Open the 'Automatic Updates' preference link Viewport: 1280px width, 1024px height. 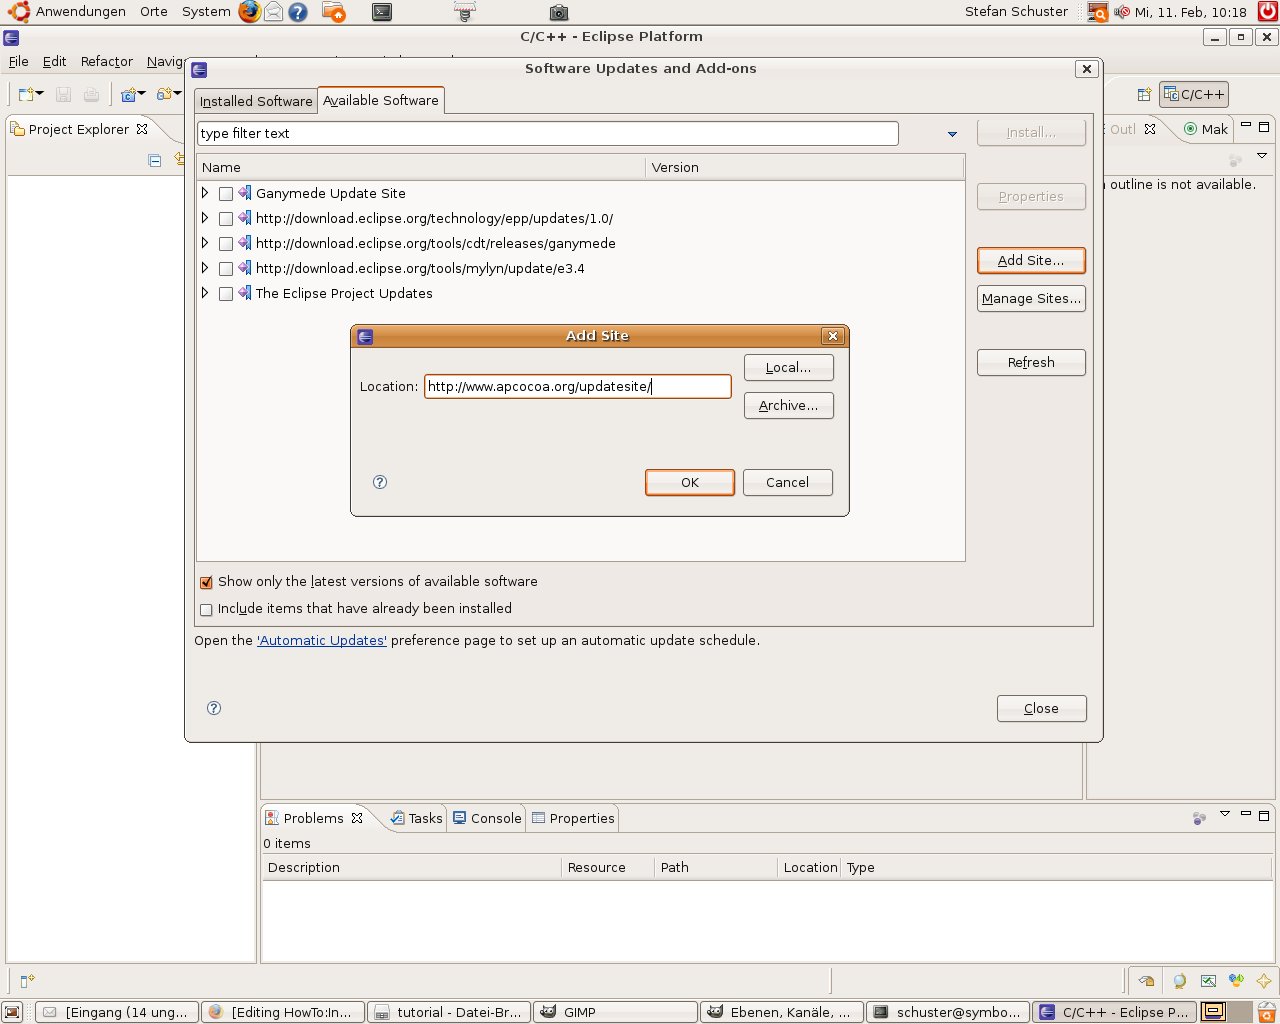[322, 640]
